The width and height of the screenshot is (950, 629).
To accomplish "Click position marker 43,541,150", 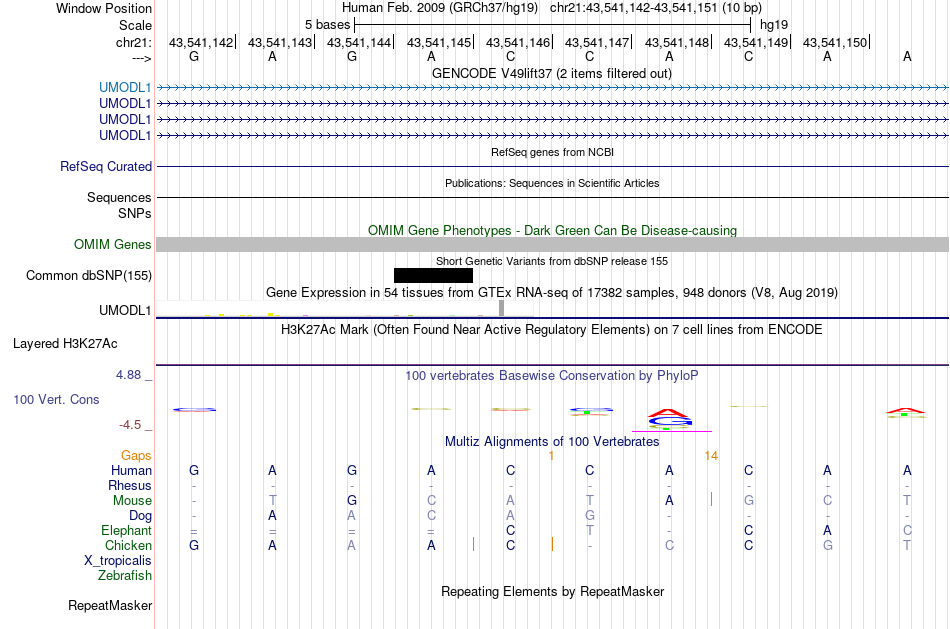I will click(835, 42).
